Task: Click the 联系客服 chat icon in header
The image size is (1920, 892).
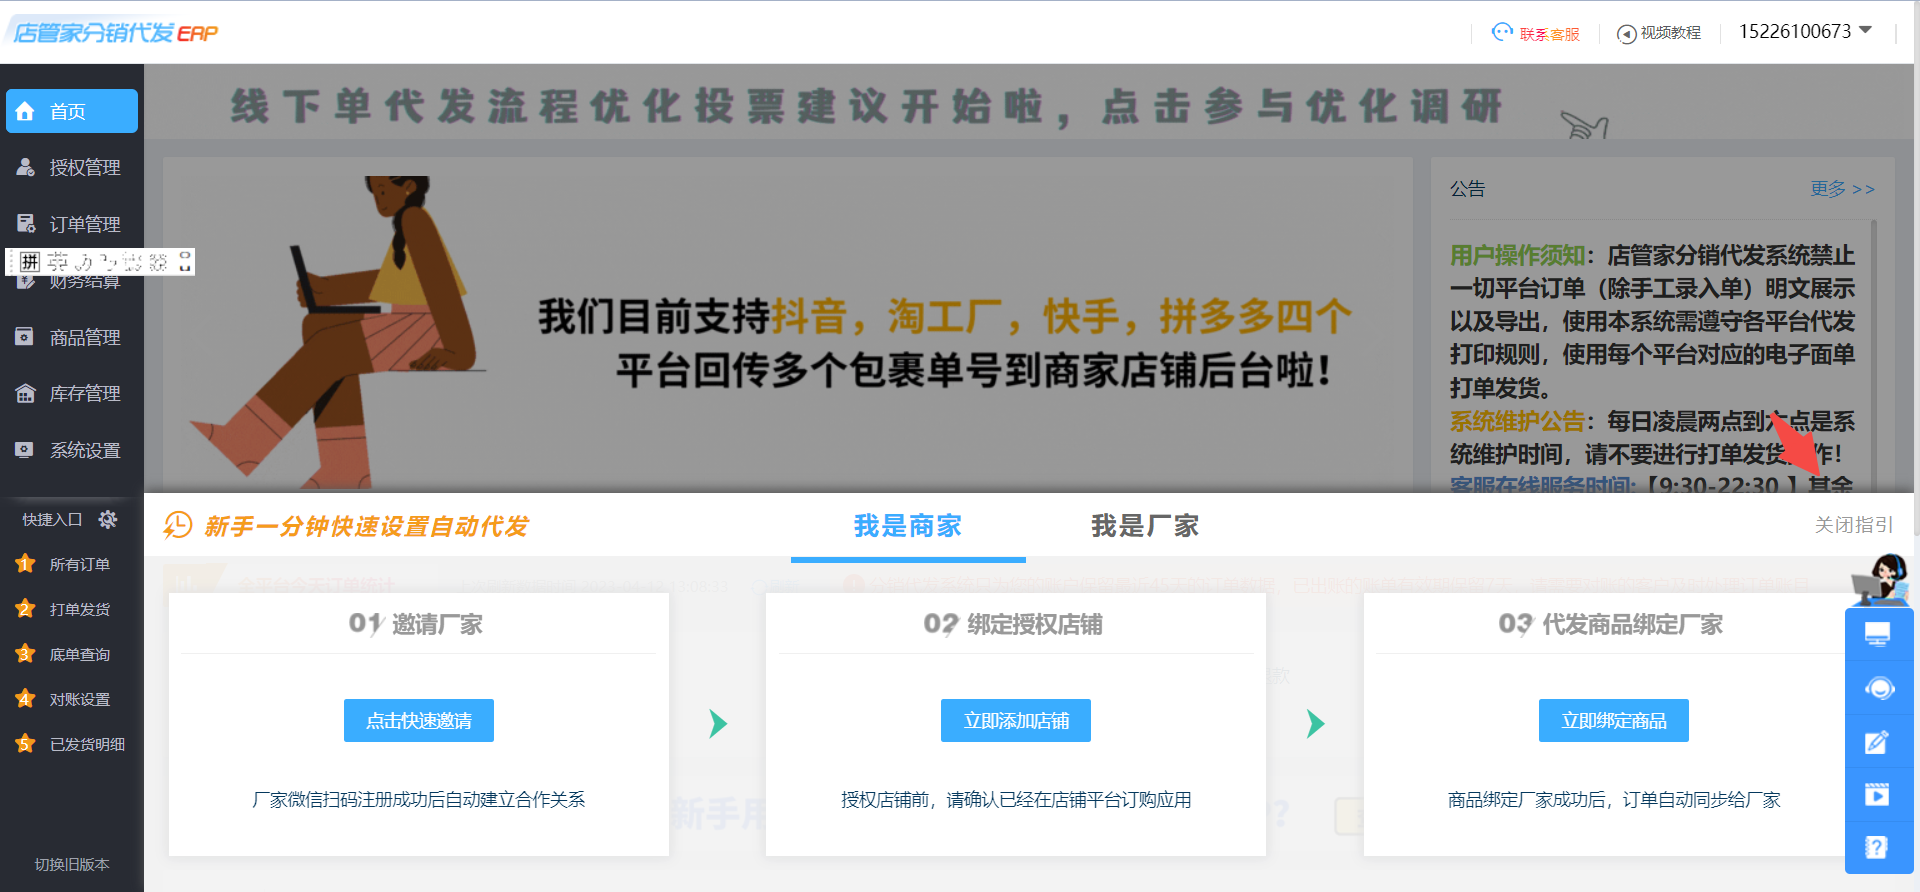Action: 1502,32
